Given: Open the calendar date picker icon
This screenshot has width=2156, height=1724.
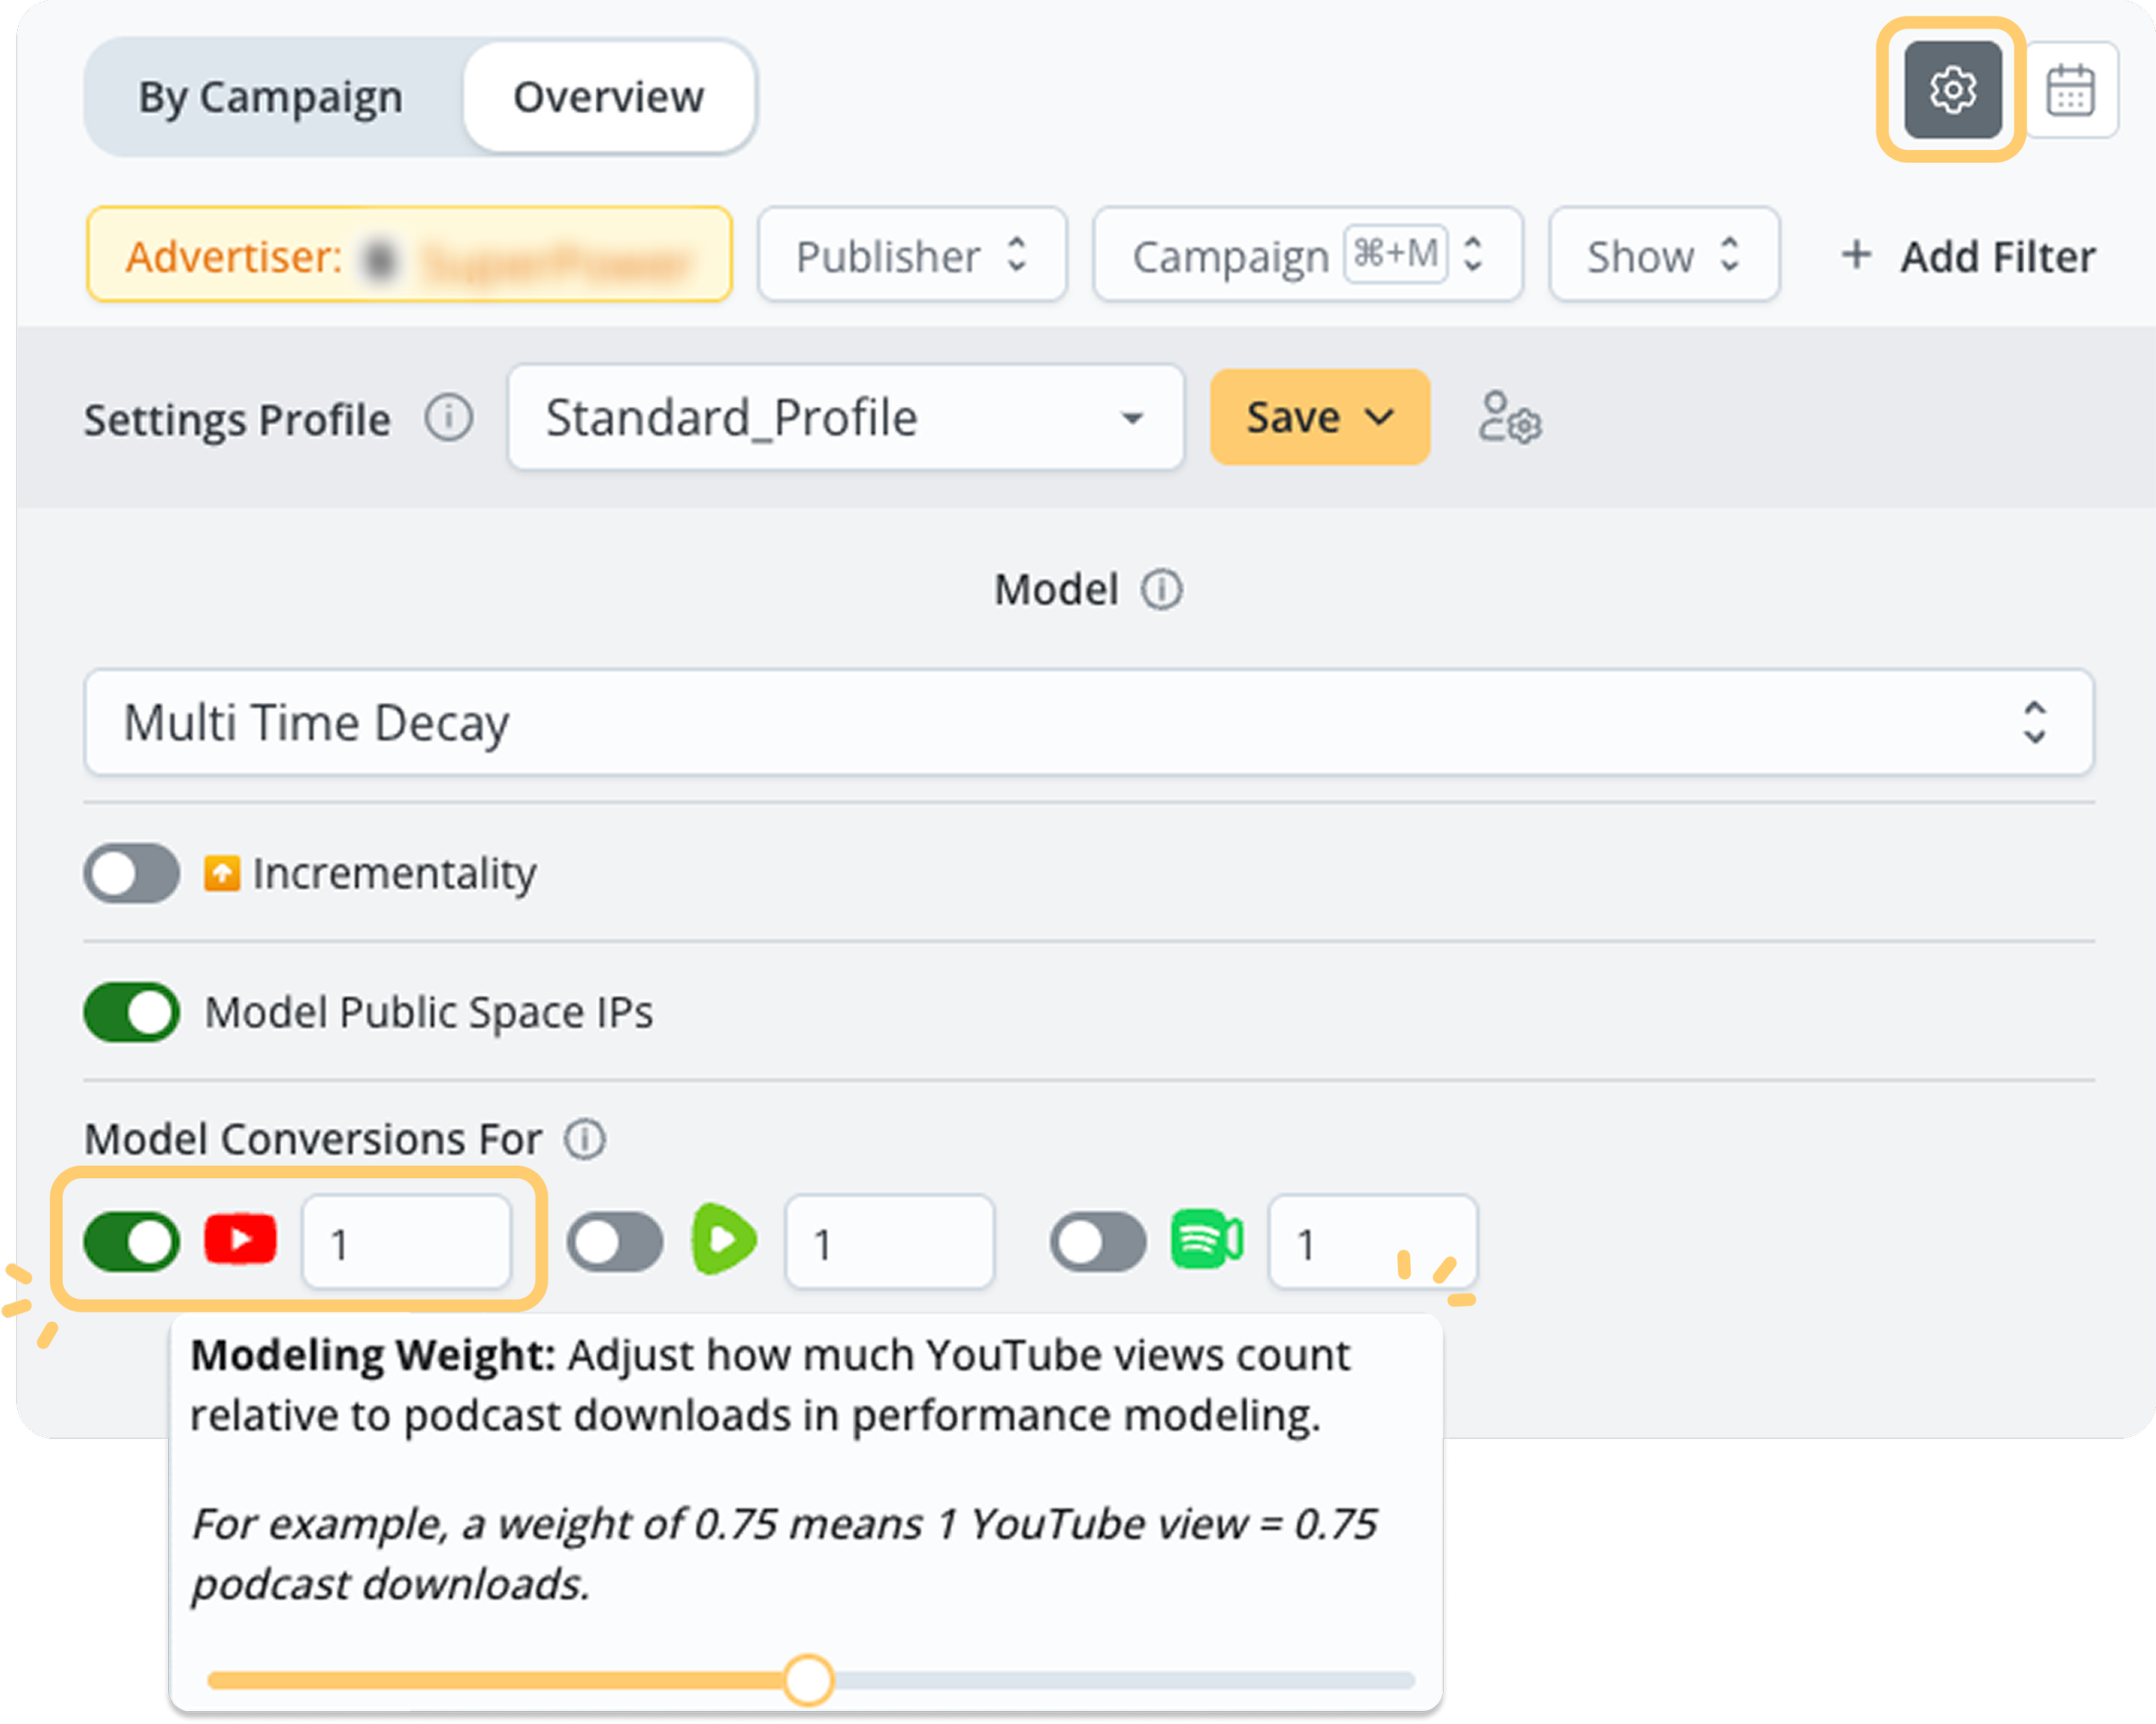Looking at the screenshot, I should 2069,91.
